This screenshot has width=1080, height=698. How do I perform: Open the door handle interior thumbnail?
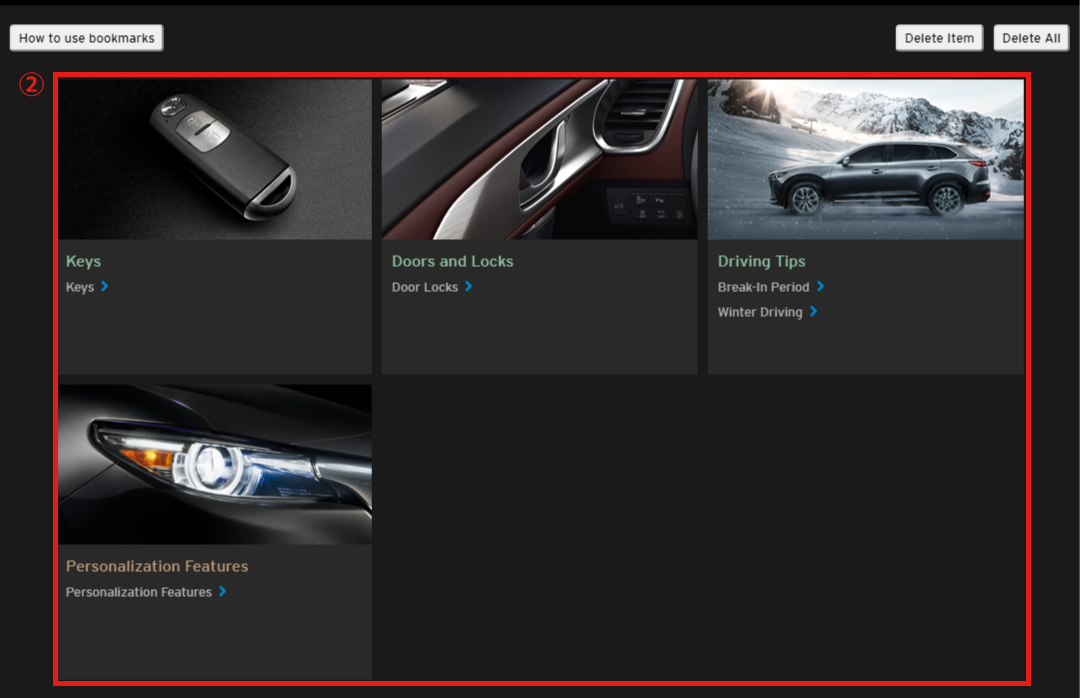coord(539,159)
